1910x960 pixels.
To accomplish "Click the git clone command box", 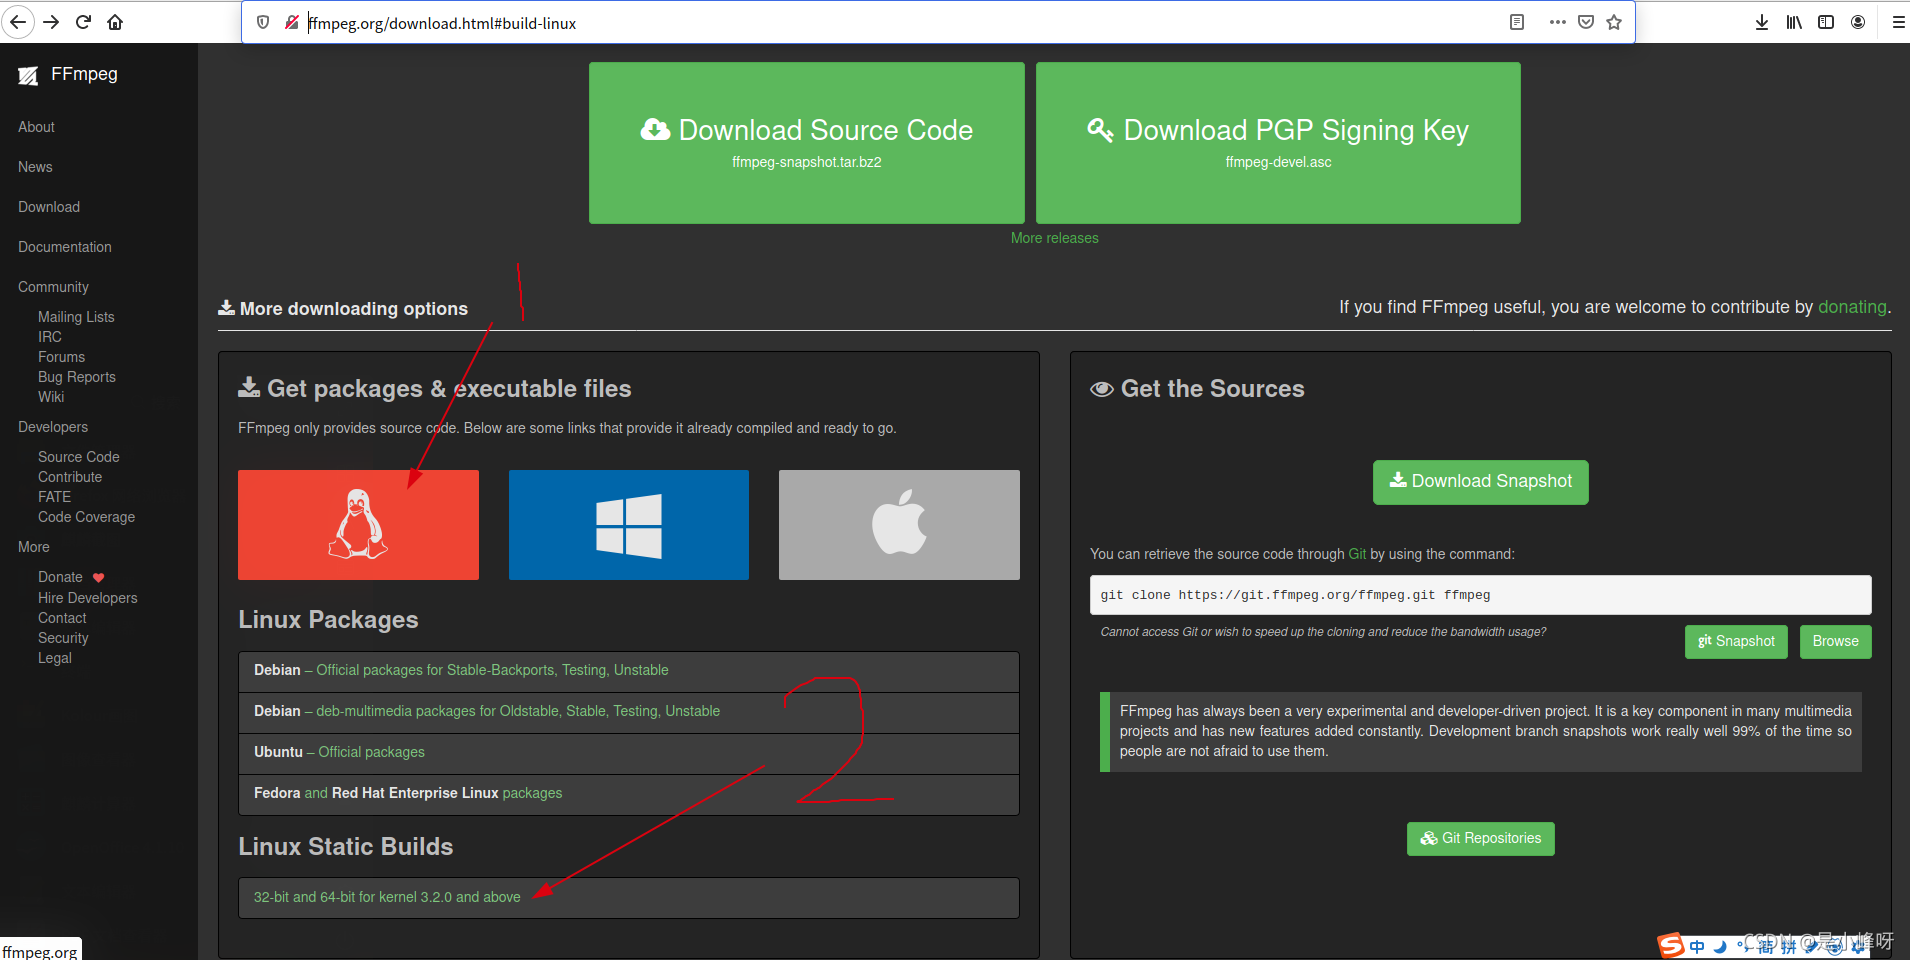I will [x=1480, y=595].
